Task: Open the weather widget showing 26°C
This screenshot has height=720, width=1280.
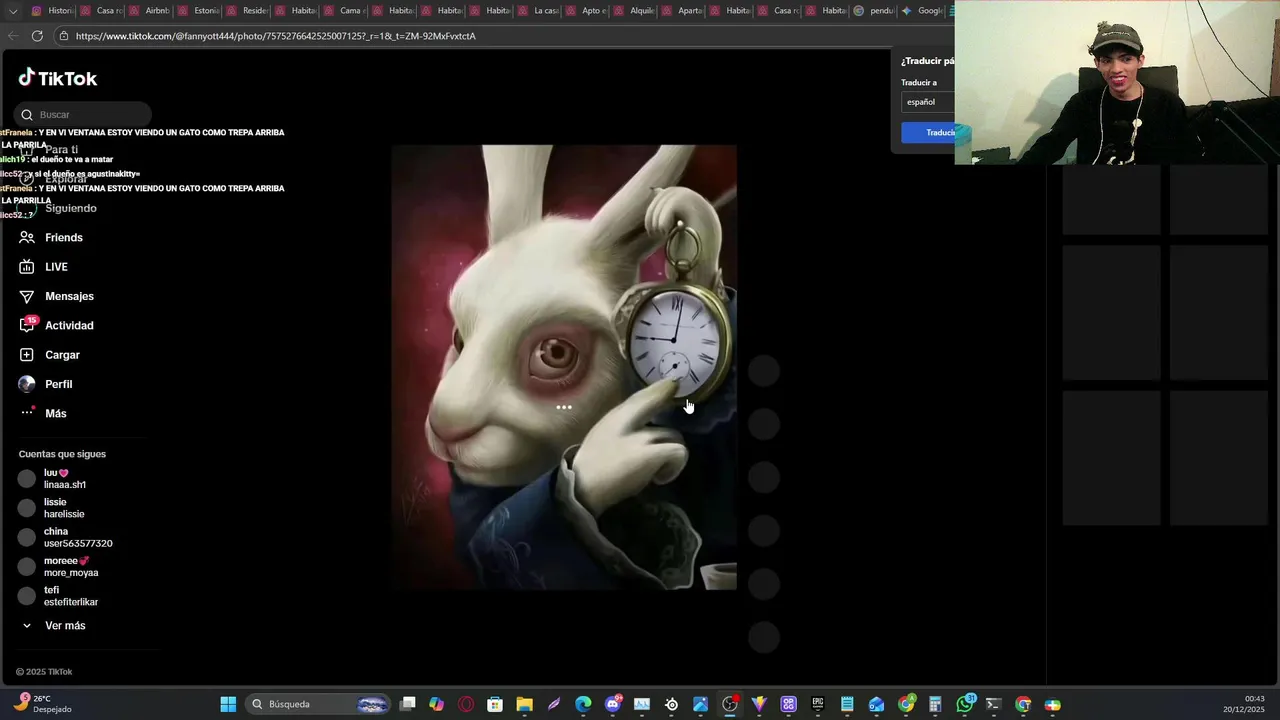Action: click(42, 704)
